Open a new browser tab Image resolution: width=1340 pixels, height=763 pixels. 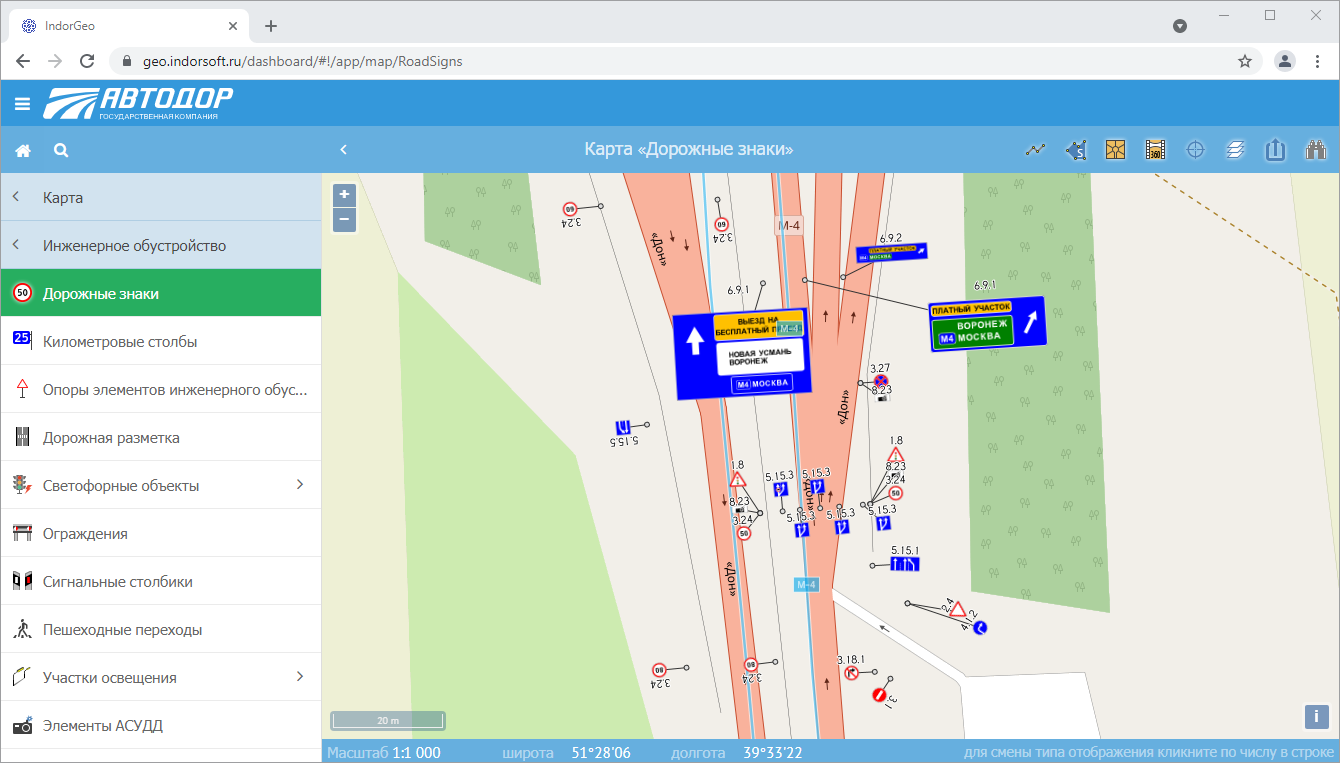coord(271,26)
